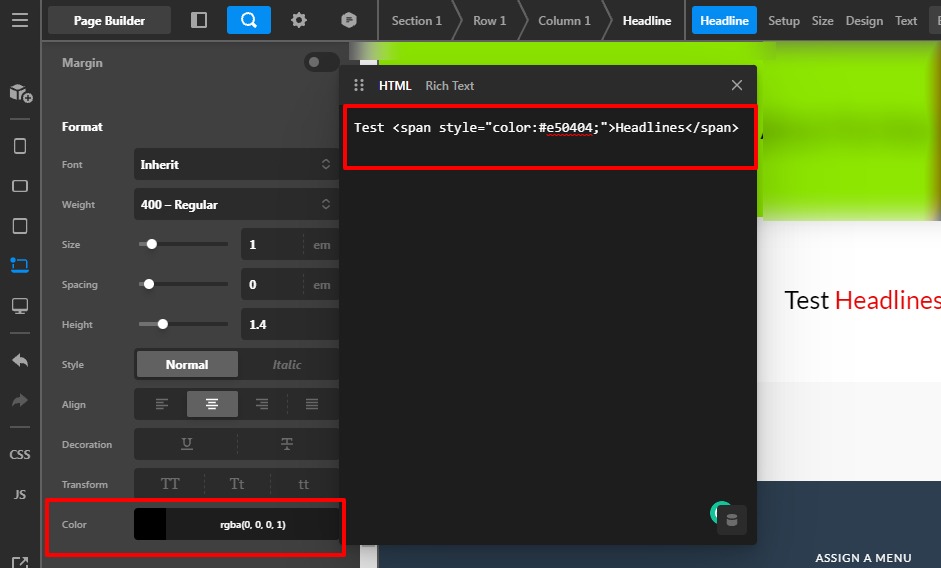Click the Size slider handle
The image size is (941, 568).
[x=152, y=244]
